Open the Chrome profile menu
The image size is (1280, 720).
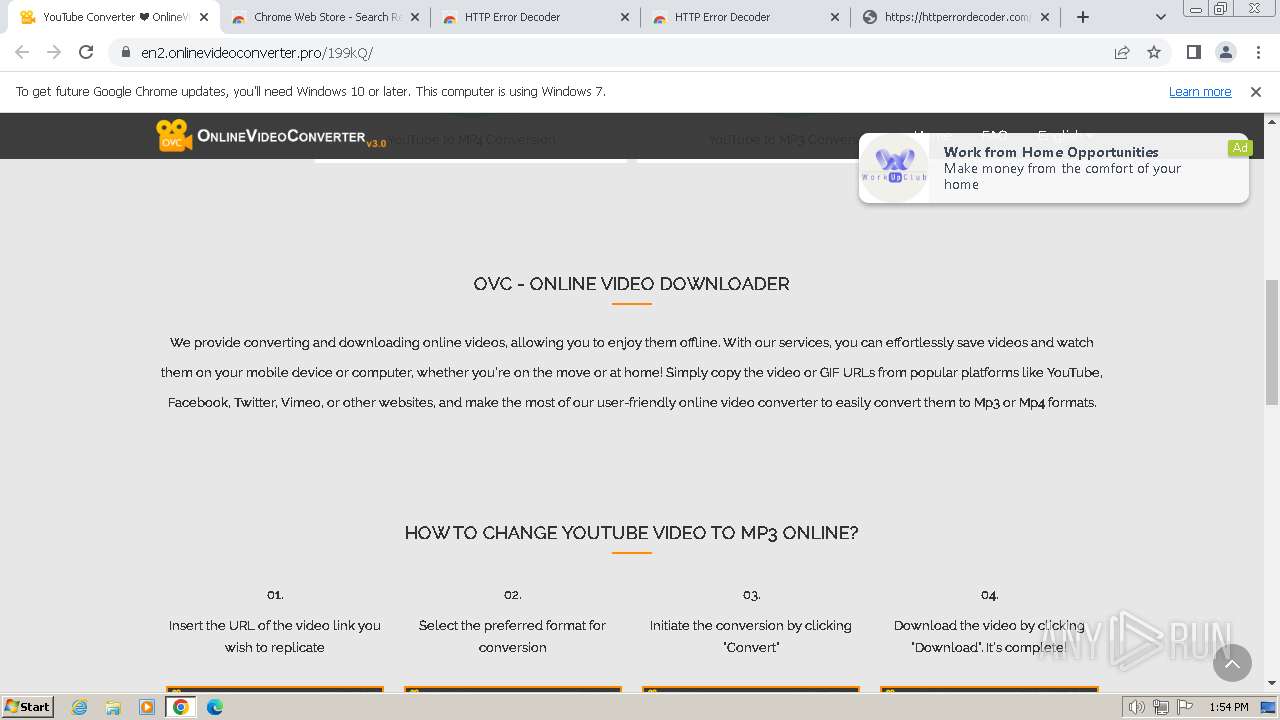(x=1225, y=52)
